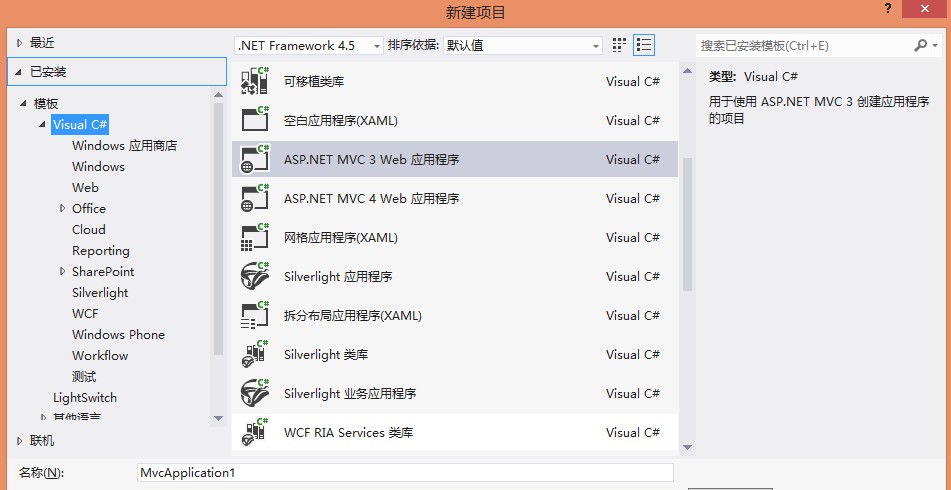The width and height of the screenshot is (951, 490).
Task: Click the 拆分布局应用程序(XAML) template name
Action: click(x=352, y=315)
